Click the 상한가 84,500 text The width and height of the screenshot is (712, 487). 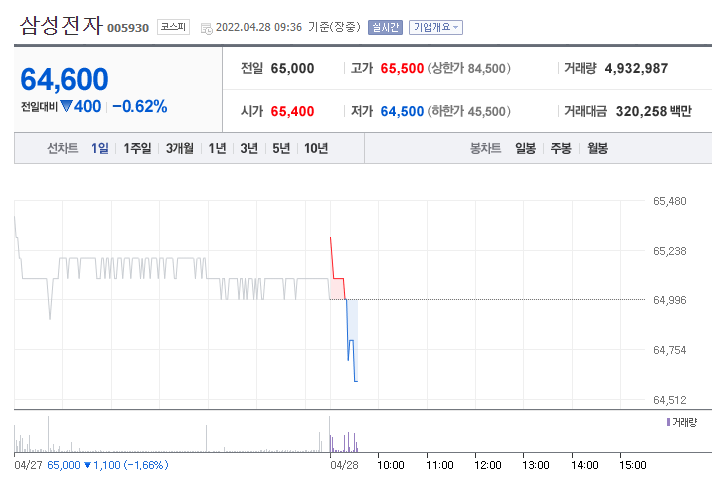[x=469, y=69]
